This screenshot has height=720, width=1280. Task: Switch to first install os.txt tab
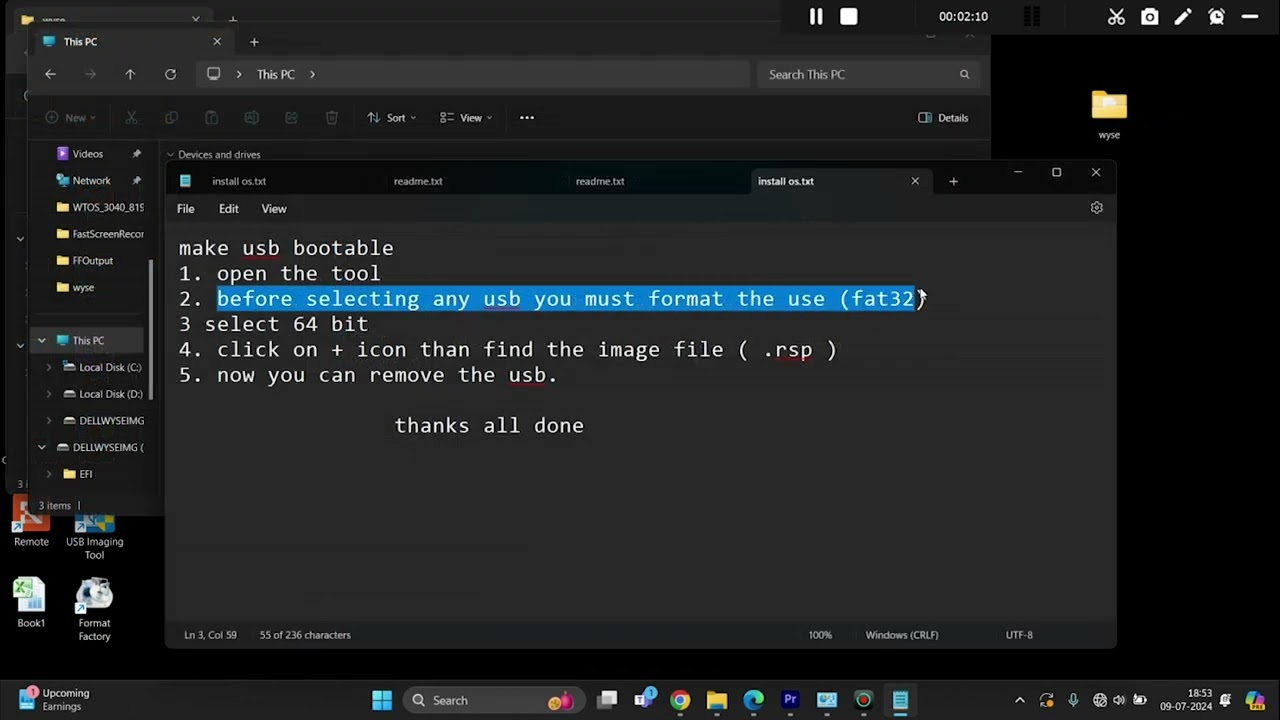(239, 181)
